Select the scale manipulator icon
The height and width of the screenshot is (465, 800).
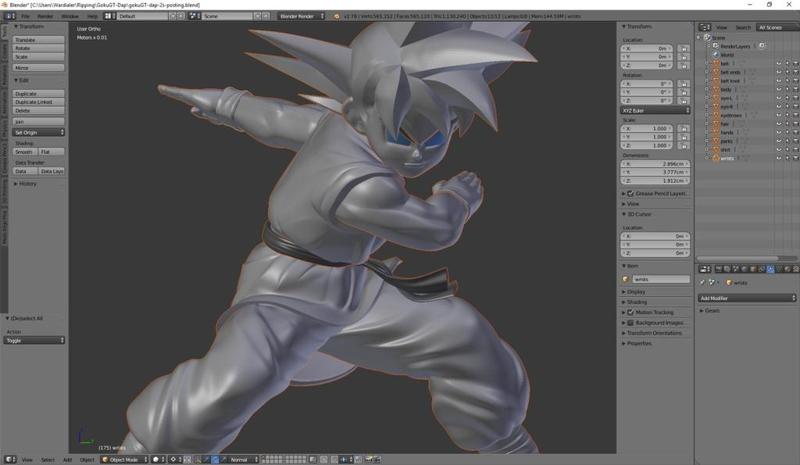pyautogui.click(x=223, y=459)
